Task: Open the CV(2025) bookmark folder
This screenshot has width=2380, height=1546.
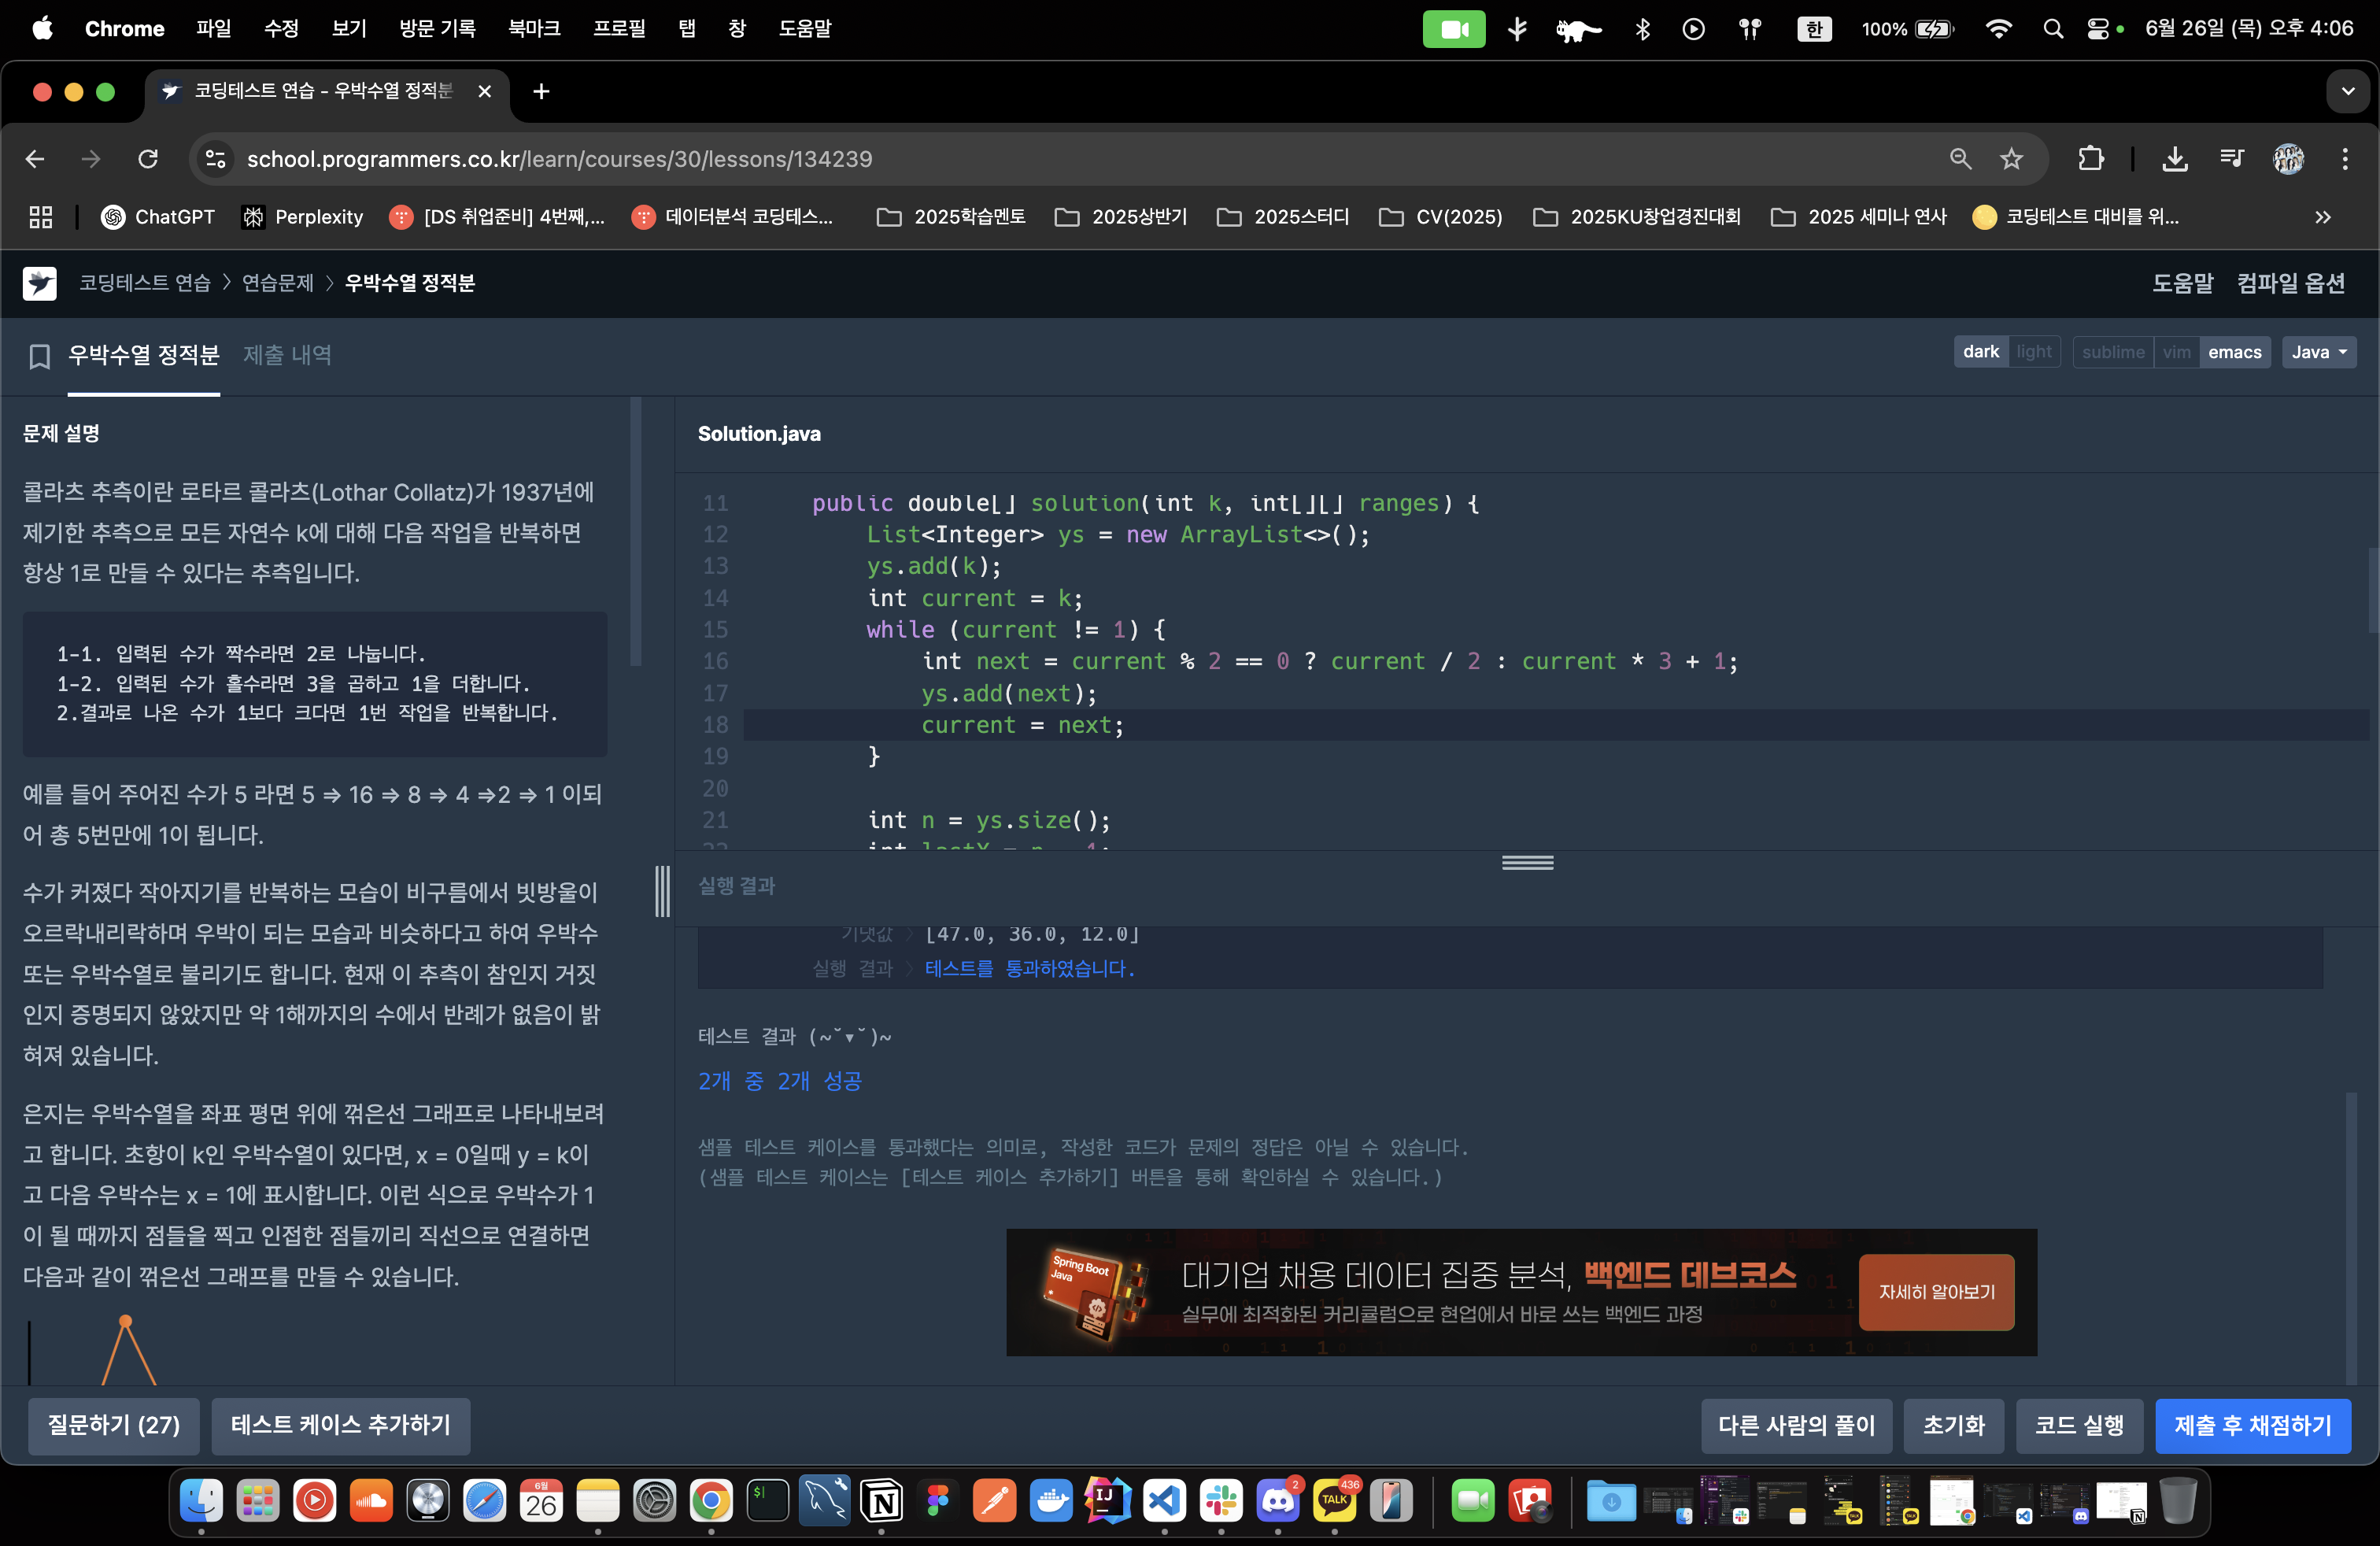Action: click(x=1441, y=217)
